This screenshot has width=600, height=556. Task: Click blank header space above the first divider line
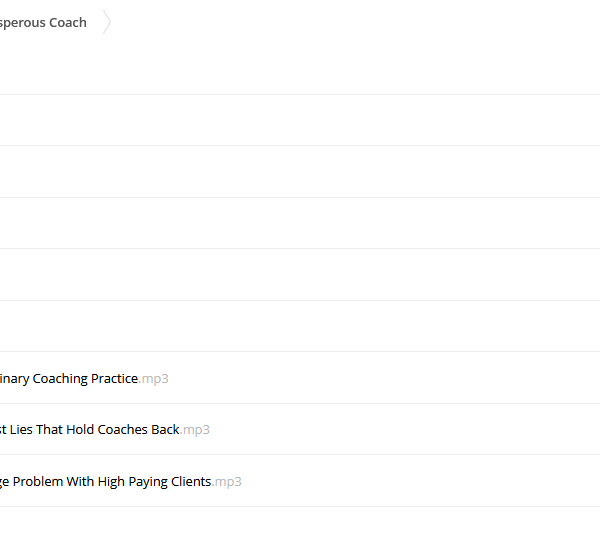tap(300, 66)
